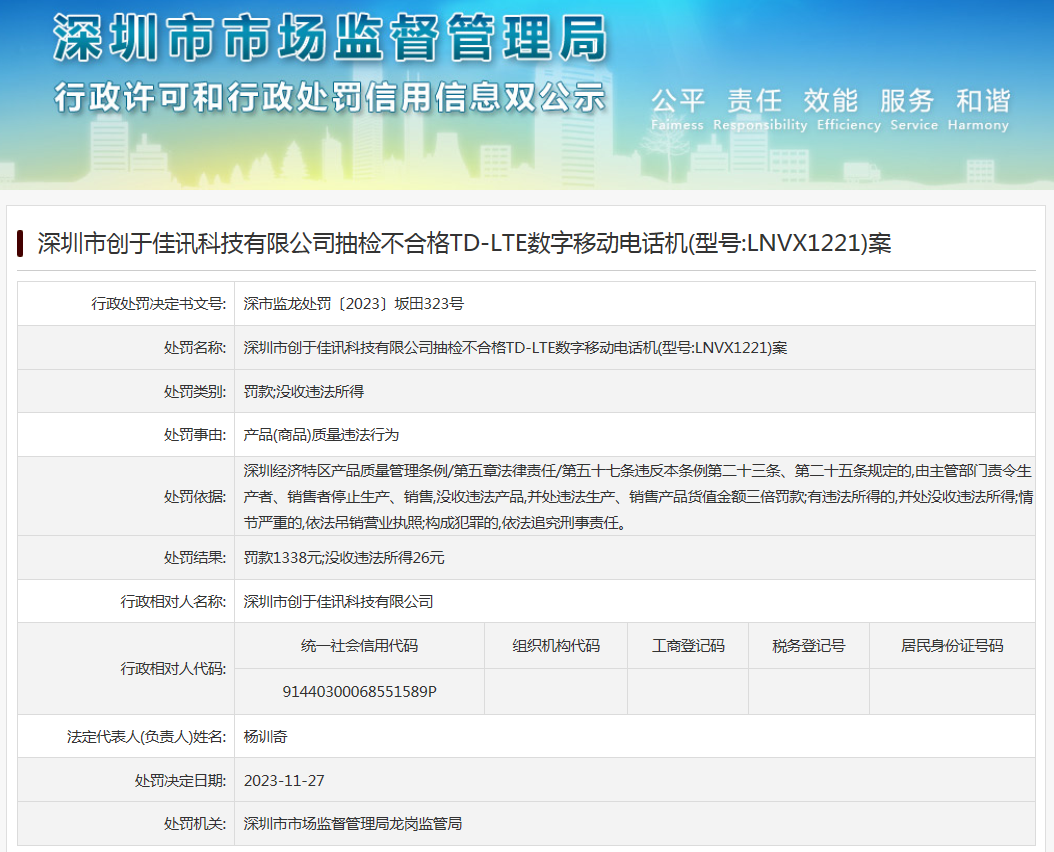Click the legal basis paragraph starting 深圳经济特区产品质量管理条例
The width and height of the screenshot is (1054, 852).
coord(638,497)
